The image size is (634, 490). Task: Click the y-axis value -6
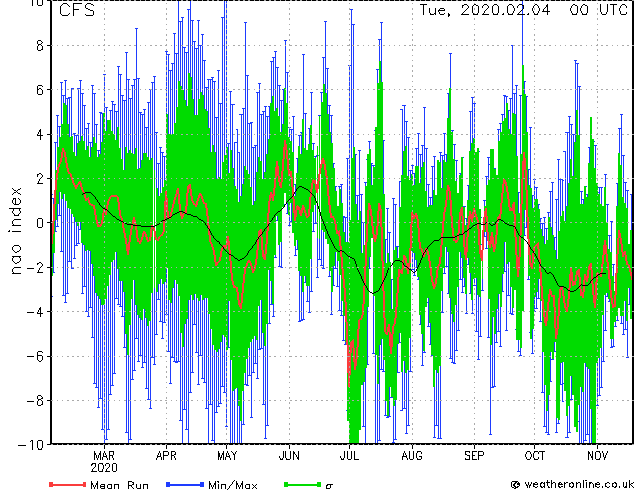pyautogui.click(x=36, y=356)
